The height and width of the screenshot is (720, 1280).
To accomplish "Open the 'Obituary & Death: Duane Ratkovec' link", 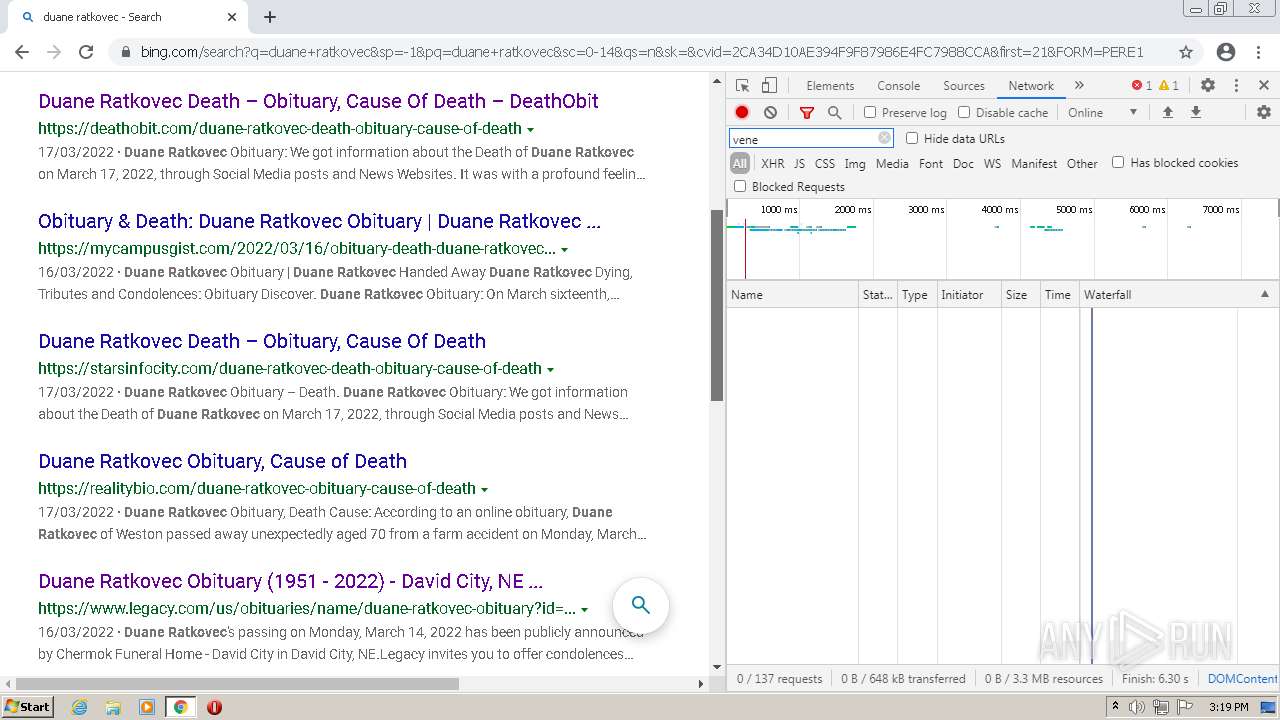I will click(x=319, y=221).
